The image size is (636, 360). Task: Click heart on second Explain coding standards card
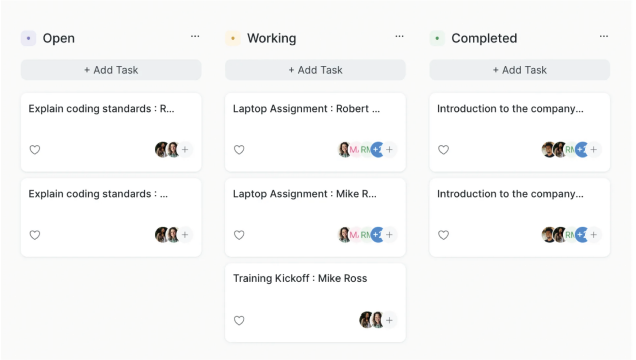[x=35, y=235]
